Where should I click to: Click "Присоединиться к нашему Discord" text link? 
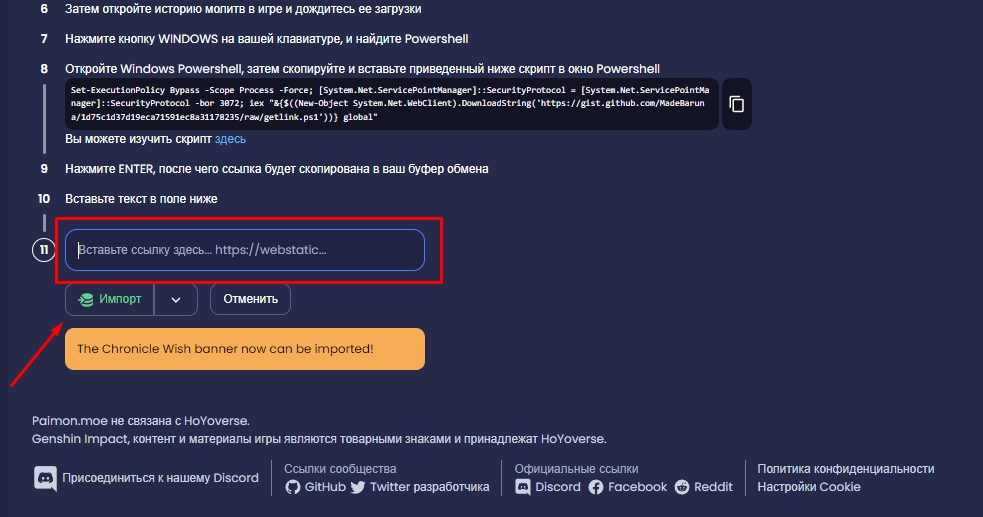click(160, 478)
